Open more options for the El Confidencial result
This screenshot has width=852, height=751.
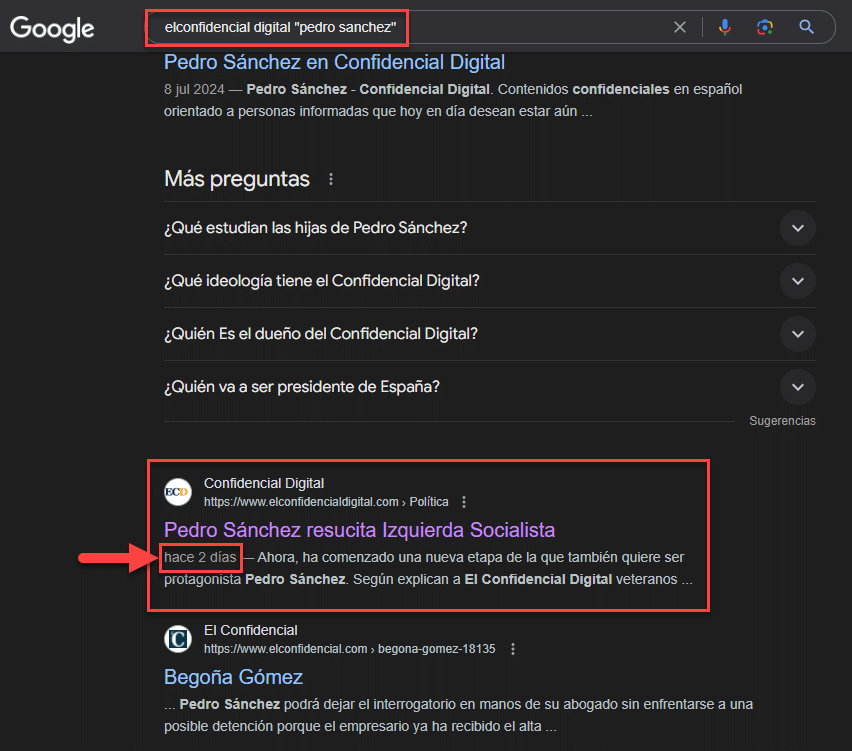tap(513, 649)
